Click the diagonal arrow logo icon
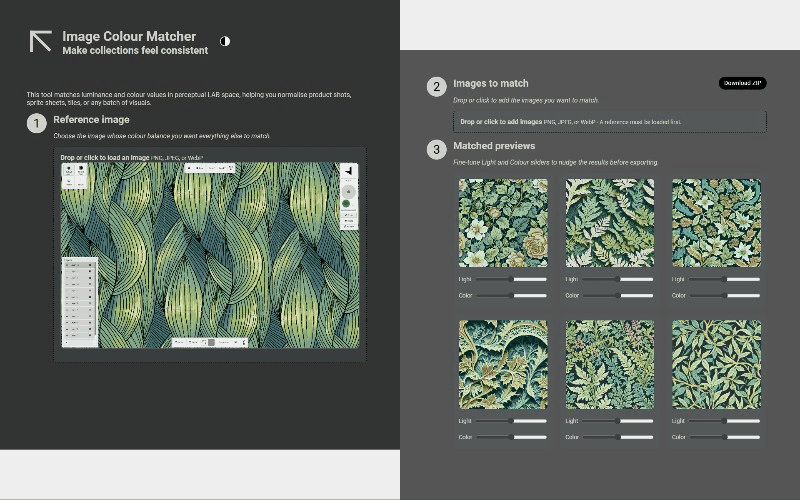Screen dimensions: 800x500 click(x=40, y=41)
